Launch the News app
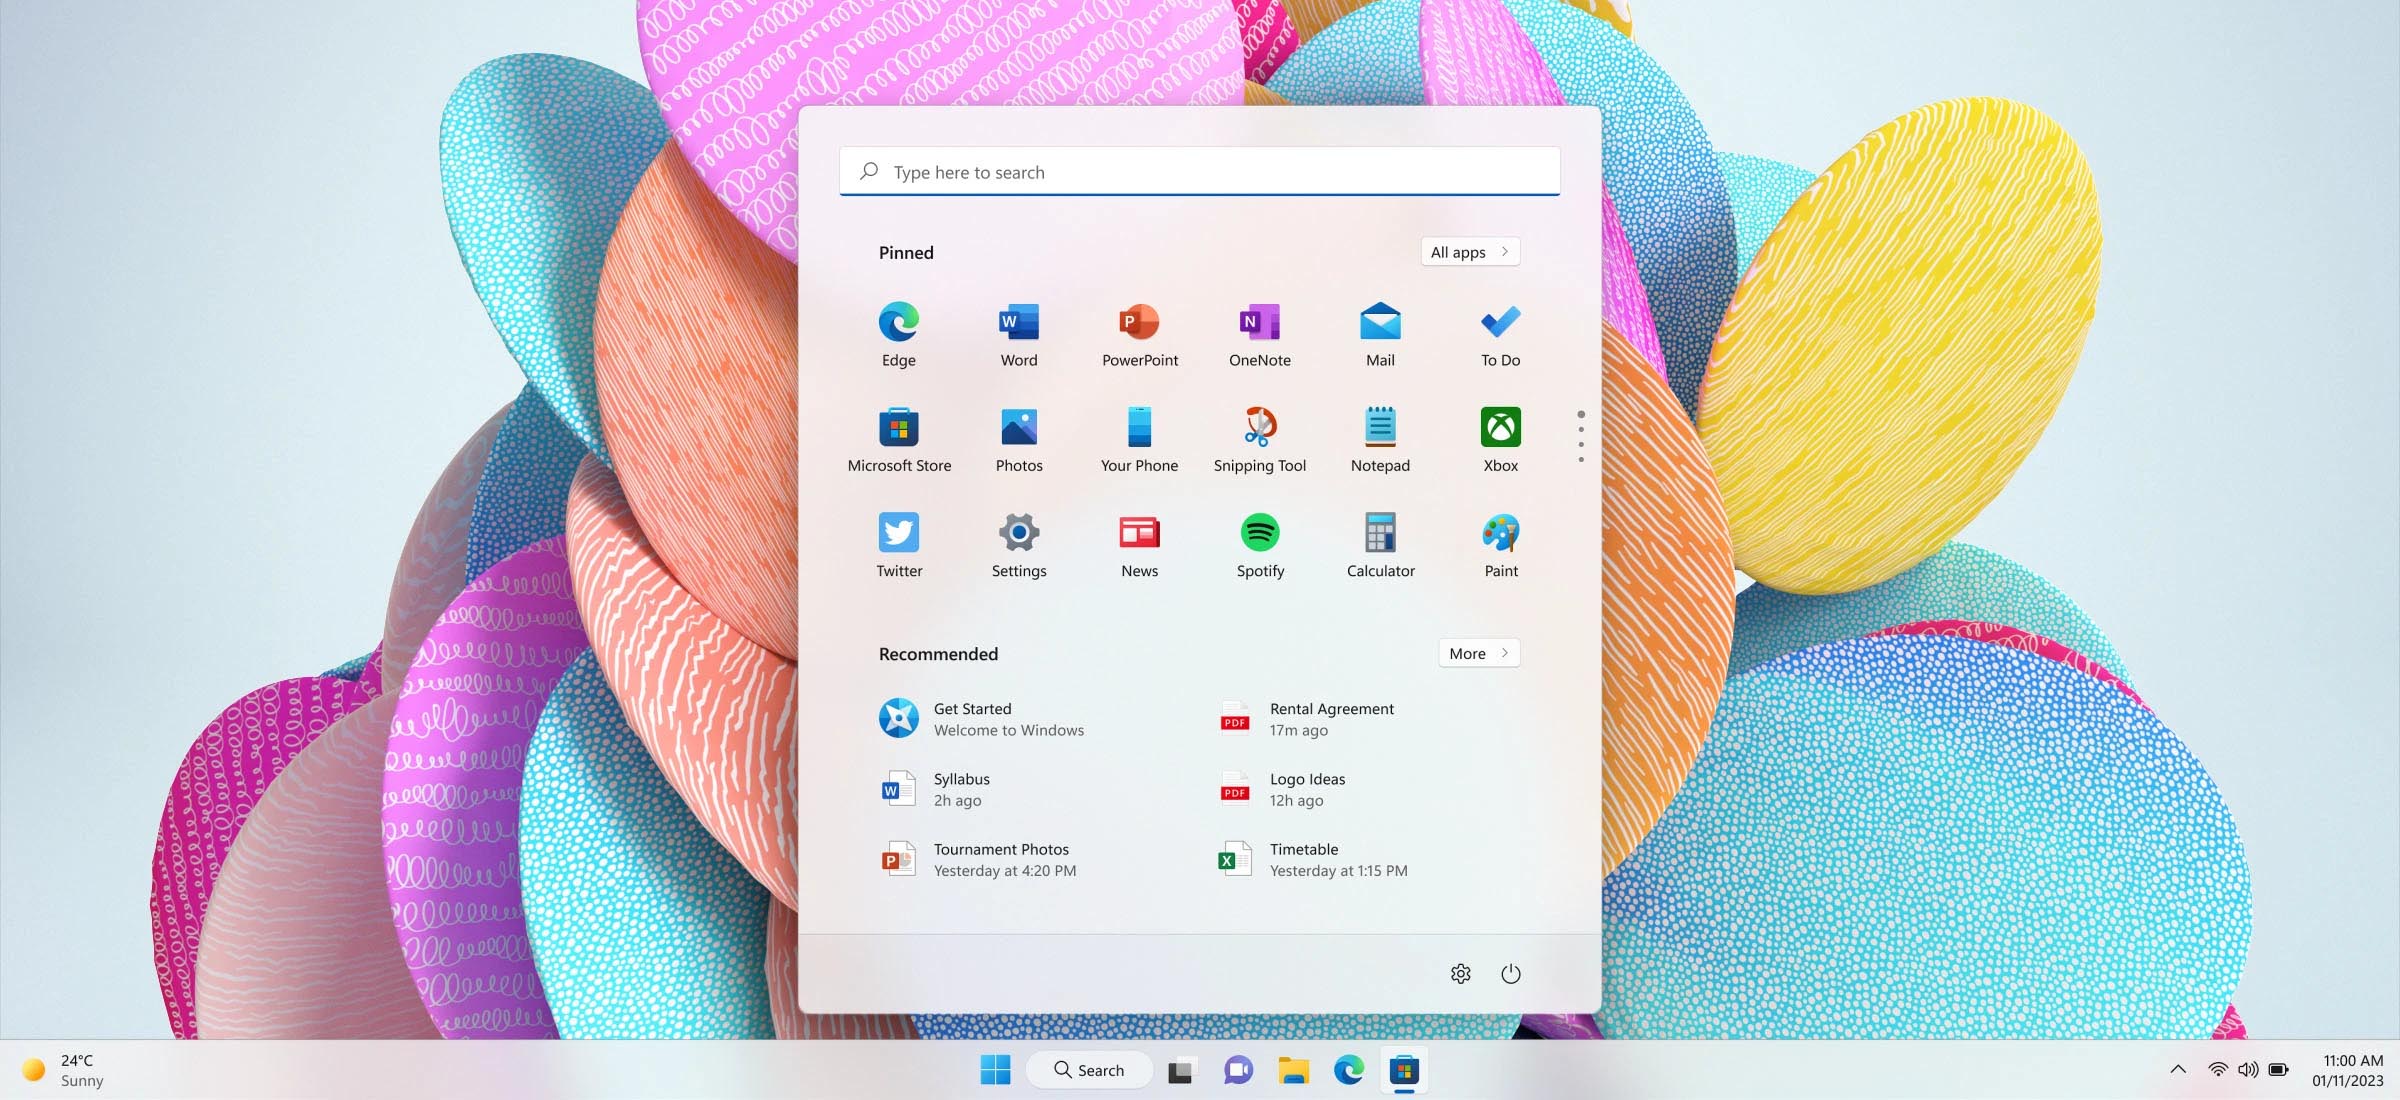Viewport: 2400px width, 1100px height. pyautogui.click(x=1139, y=545)
